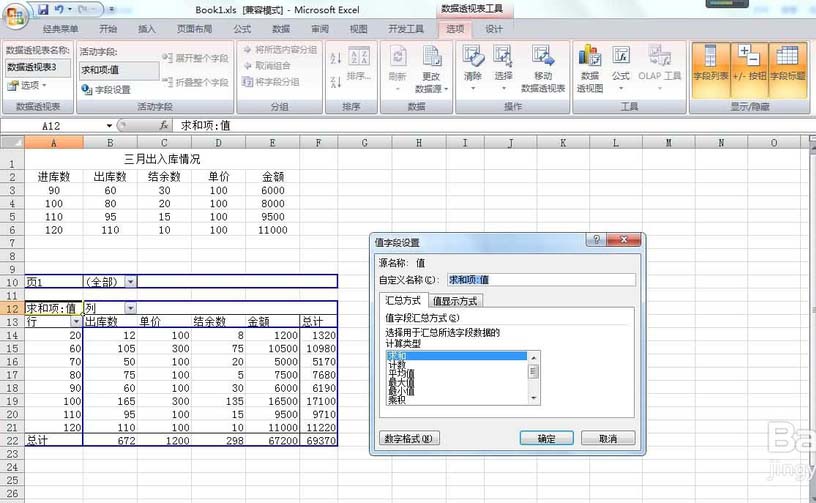The height and width of the screenshot is (503, 816).
Task: Toggle 字段列表 field list
Action: click(710, 69)
